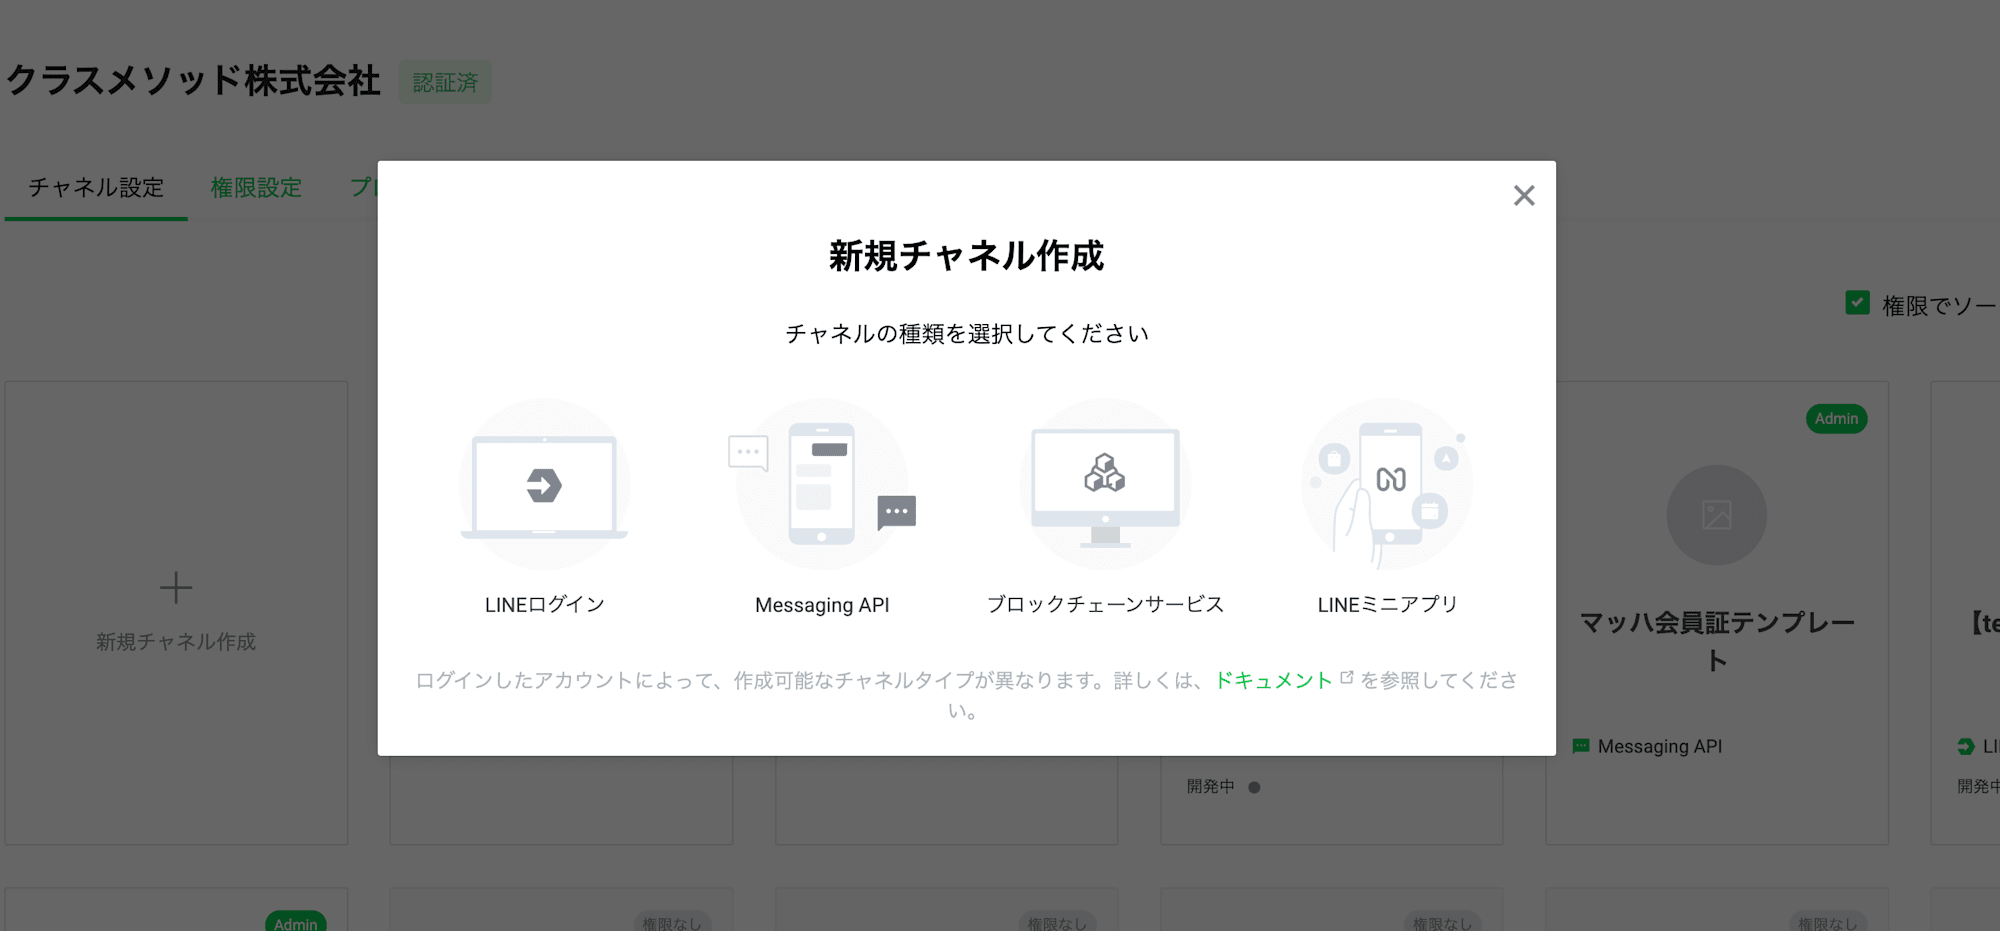Click the Messaging API label in the dialog

coord(822,605)
